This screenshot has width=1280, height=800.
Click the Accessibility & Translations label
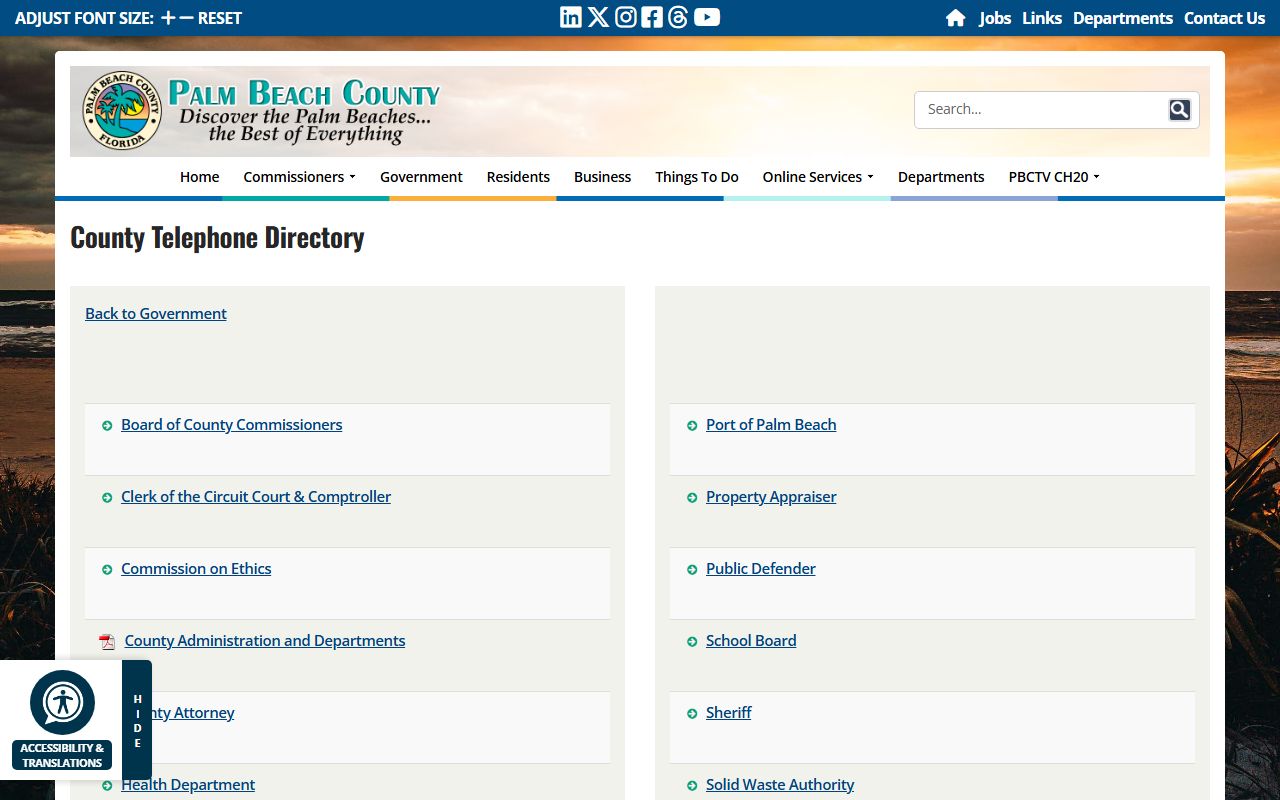pyautogui.click(x=62, y=755)
